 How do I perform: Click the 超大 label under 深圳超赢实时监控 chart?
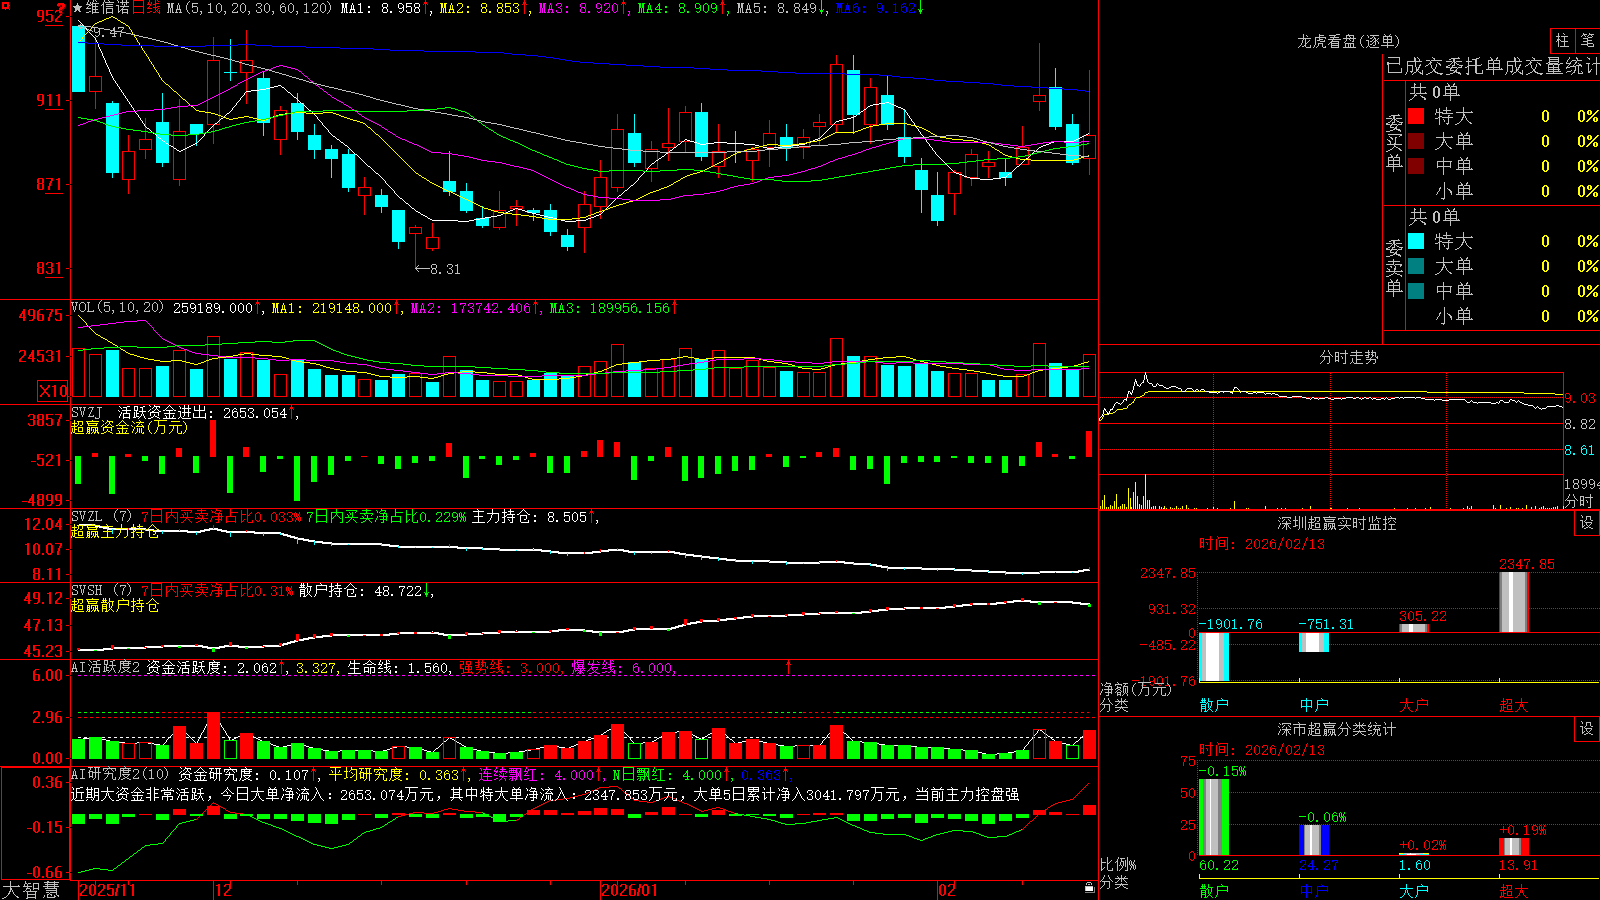point(1513,705)
